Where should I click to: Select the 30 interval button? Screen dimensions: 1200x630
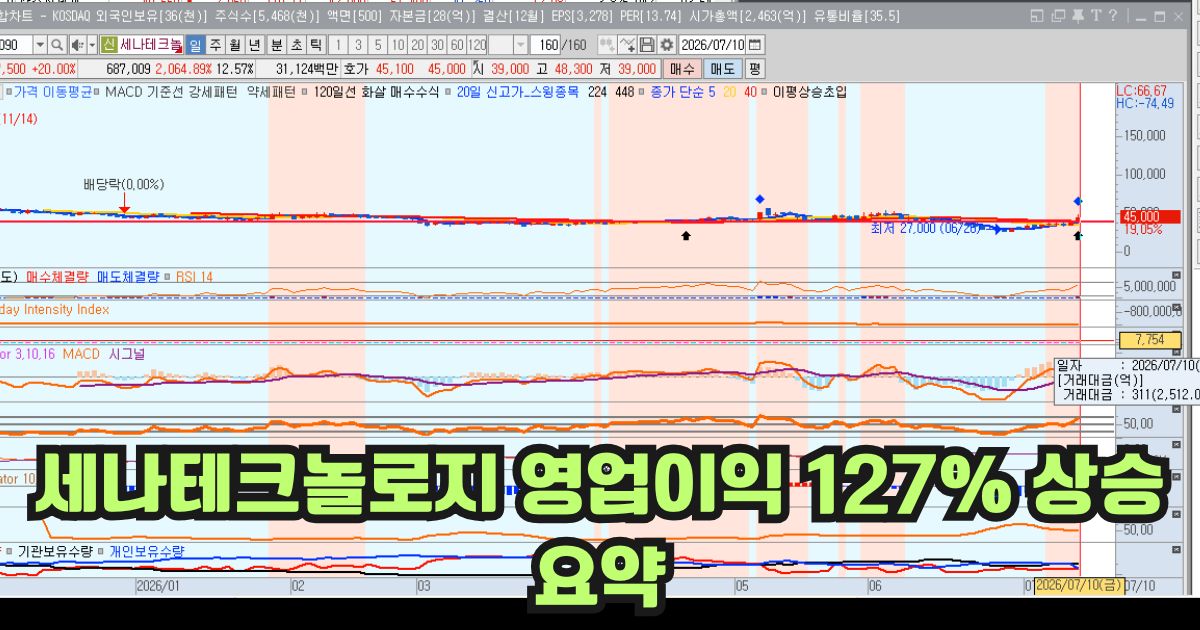tap(438, 45)
